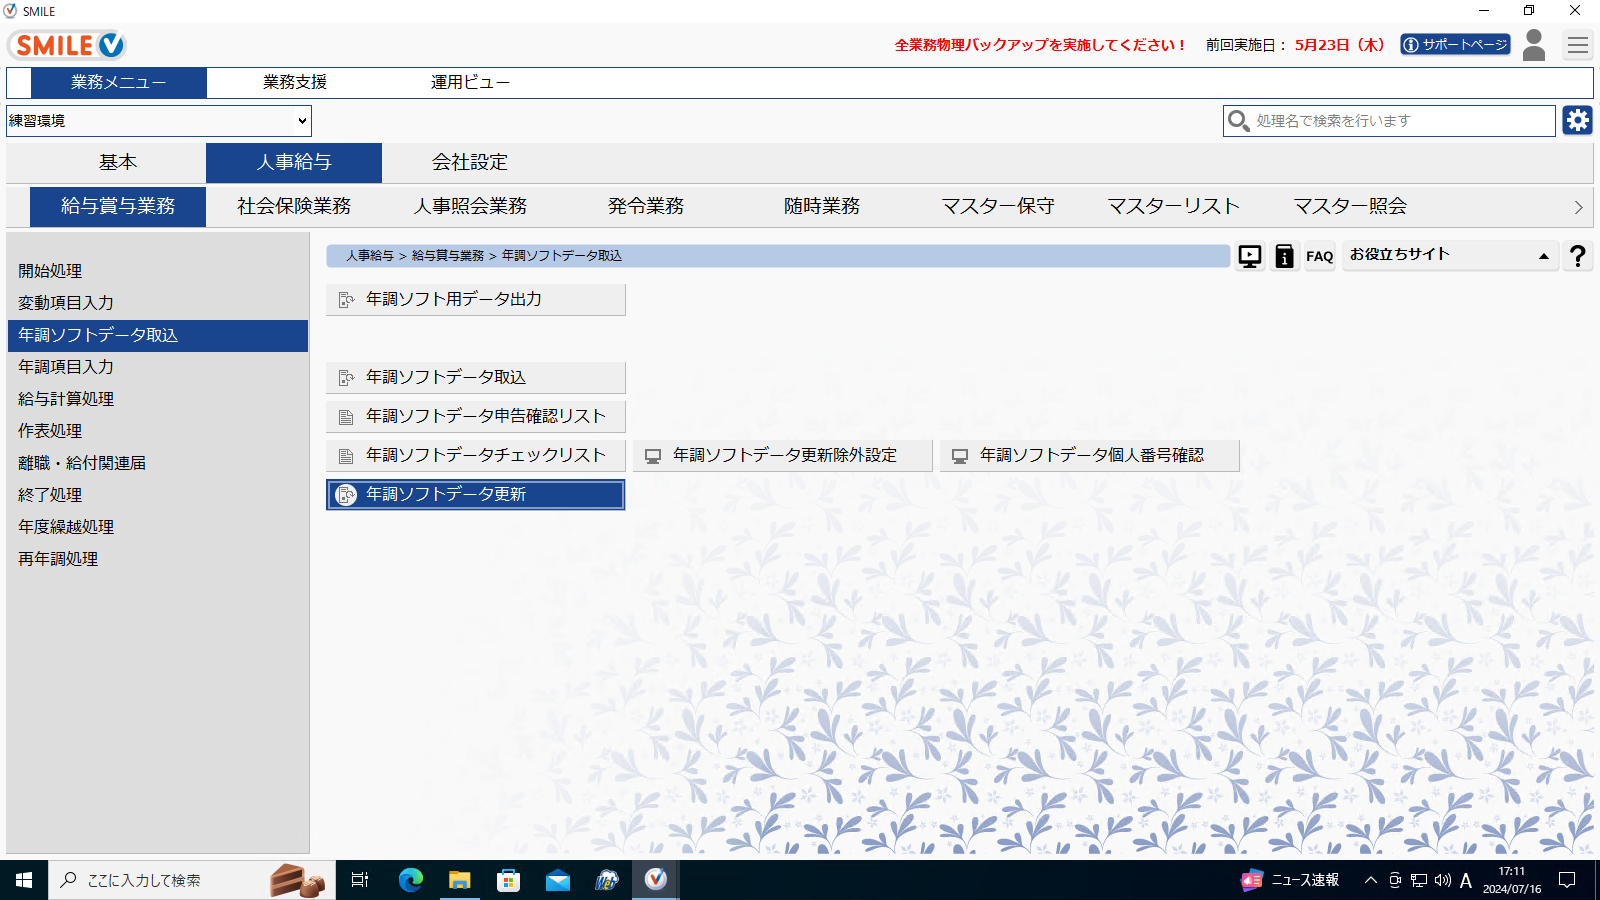Open the サポートページ support button
This screenshot has width=1600, height=900.
pos(1455,45)
